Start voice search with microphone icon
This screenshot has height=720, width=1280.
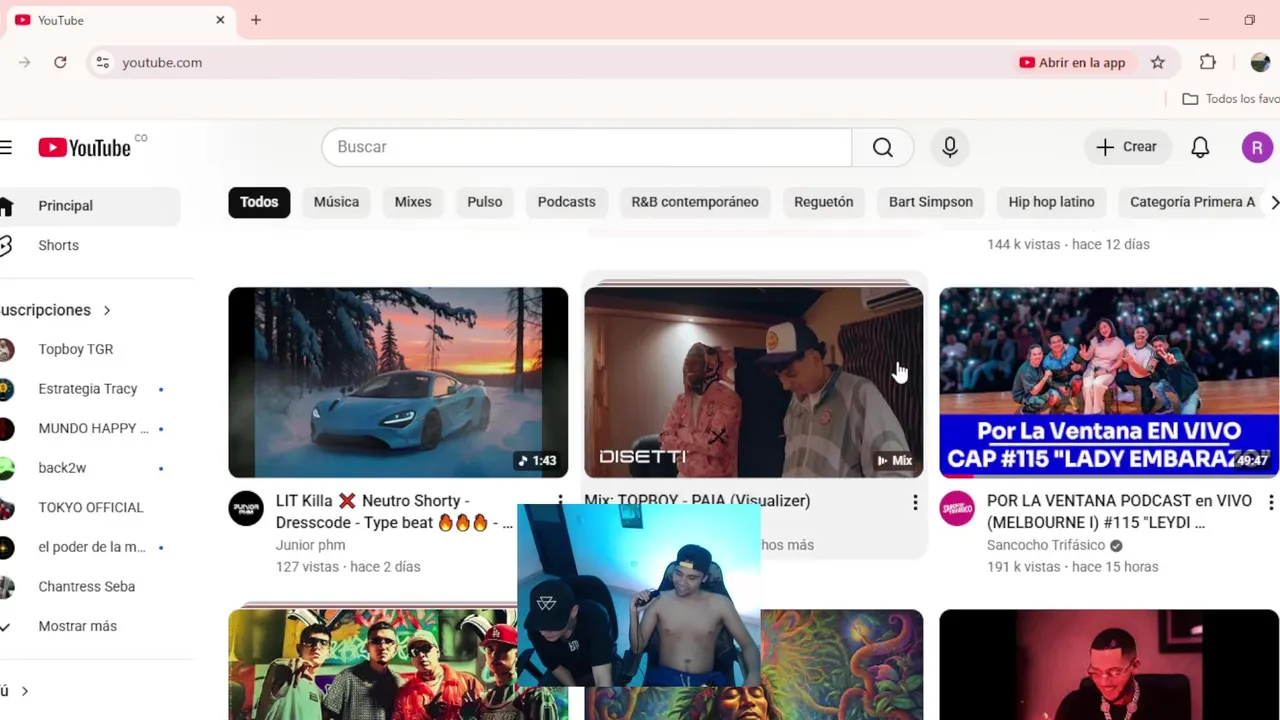coord(950,147)
